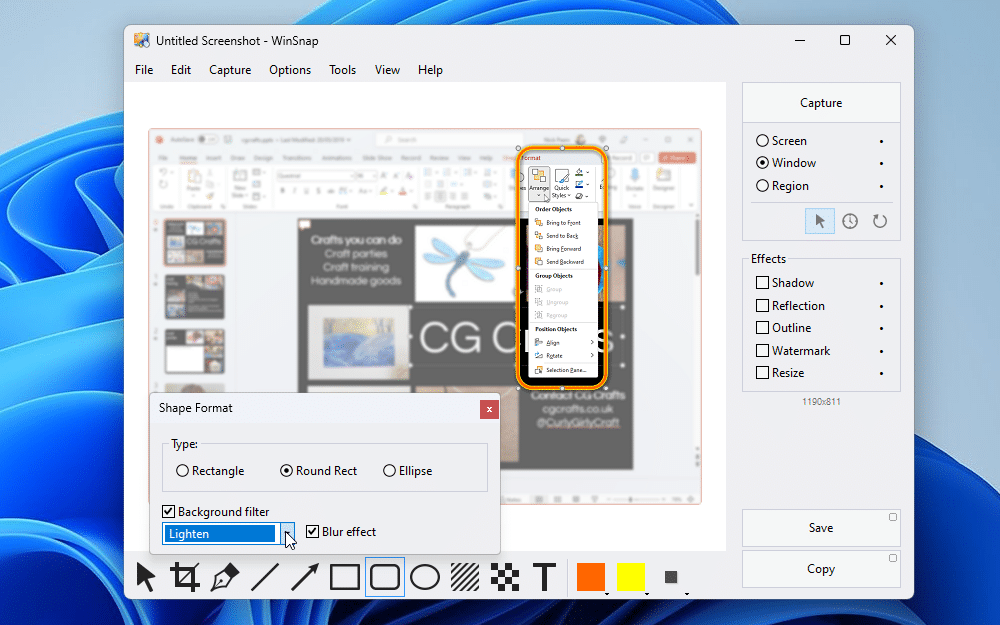Open the Capture menu
Image resolution: width=1000 pixels, height=625 pixels.
(230, 69)
